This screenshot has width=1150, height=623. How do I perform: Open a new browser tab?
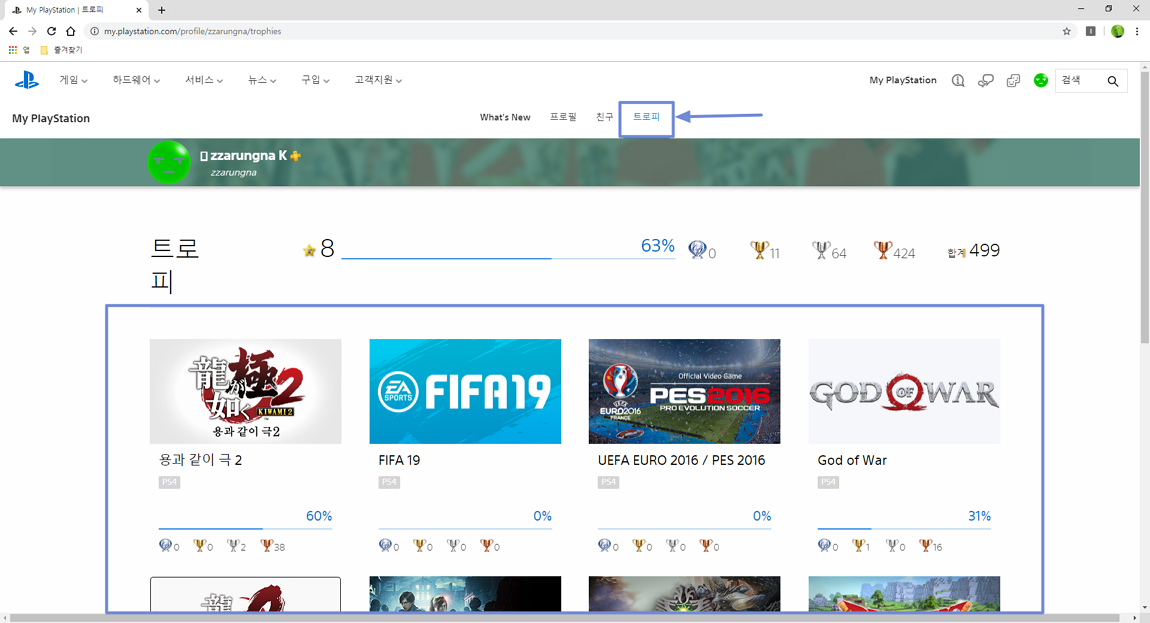pyautogui.click(x=161, y=10)
